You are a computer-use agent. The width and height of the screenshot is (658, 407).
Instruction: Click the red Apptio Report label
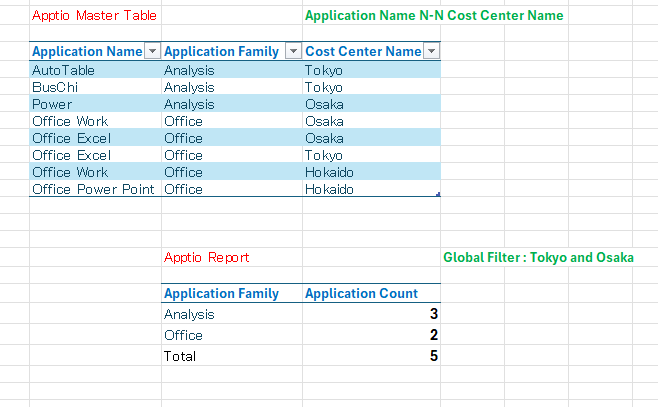point(206,258)
